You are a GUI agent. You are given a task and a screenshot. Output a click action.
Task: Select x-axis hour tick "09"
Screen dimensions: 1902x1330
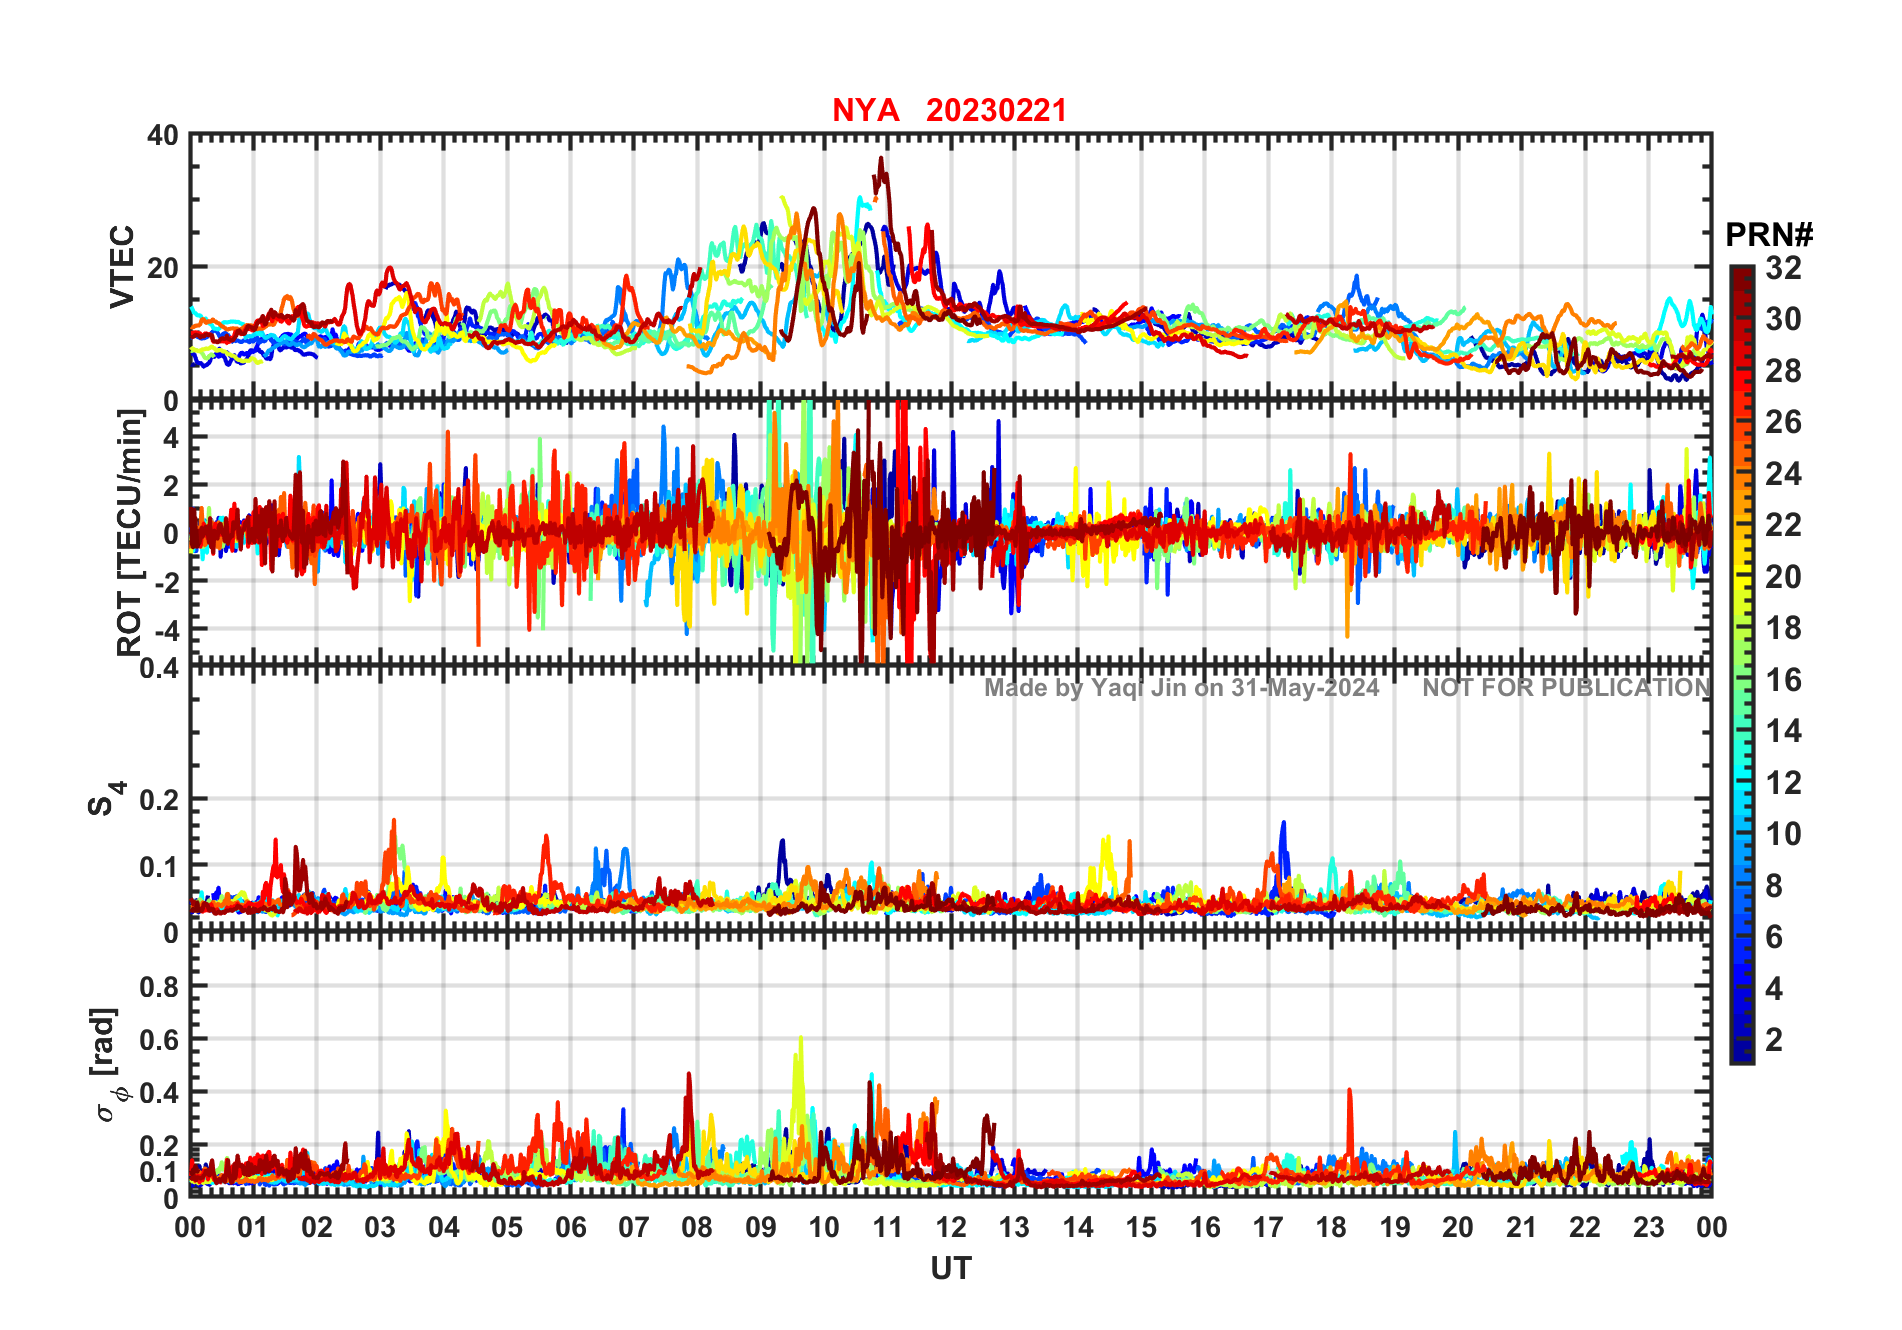pyautogui.click(x=760, y=1227)
